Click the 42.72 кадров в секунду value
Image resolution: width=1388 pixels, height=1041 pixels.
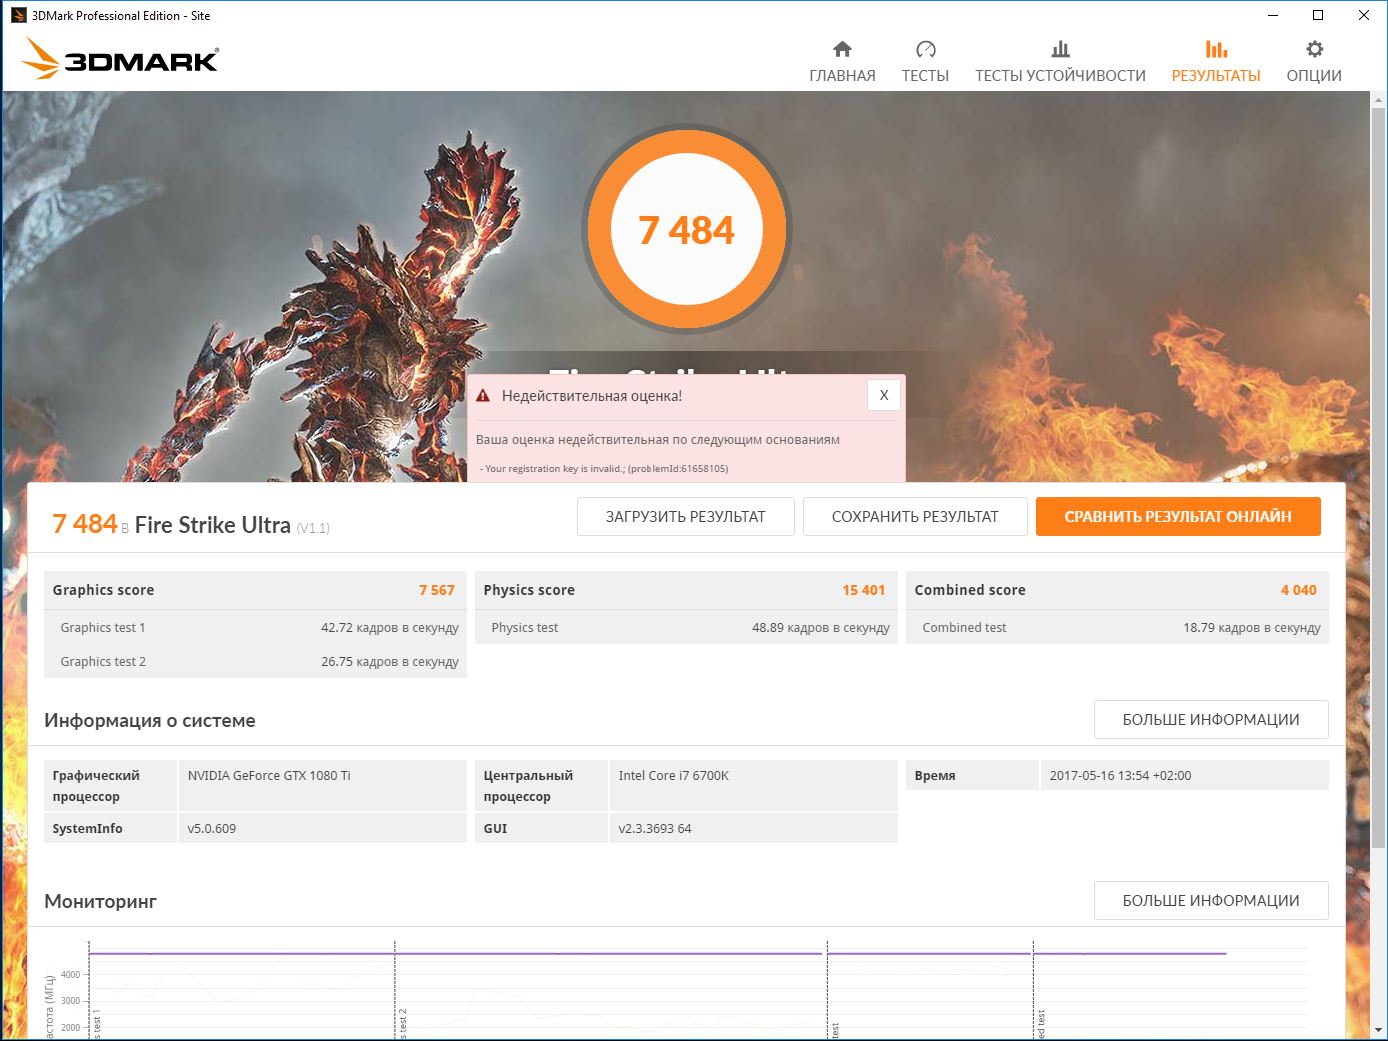click(390, 628)
